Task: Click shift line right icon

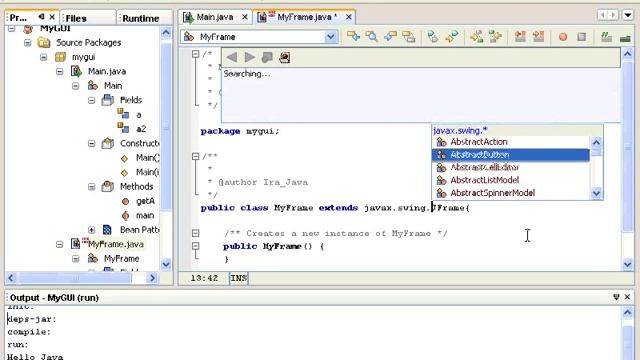Action: tap(539, 37)
